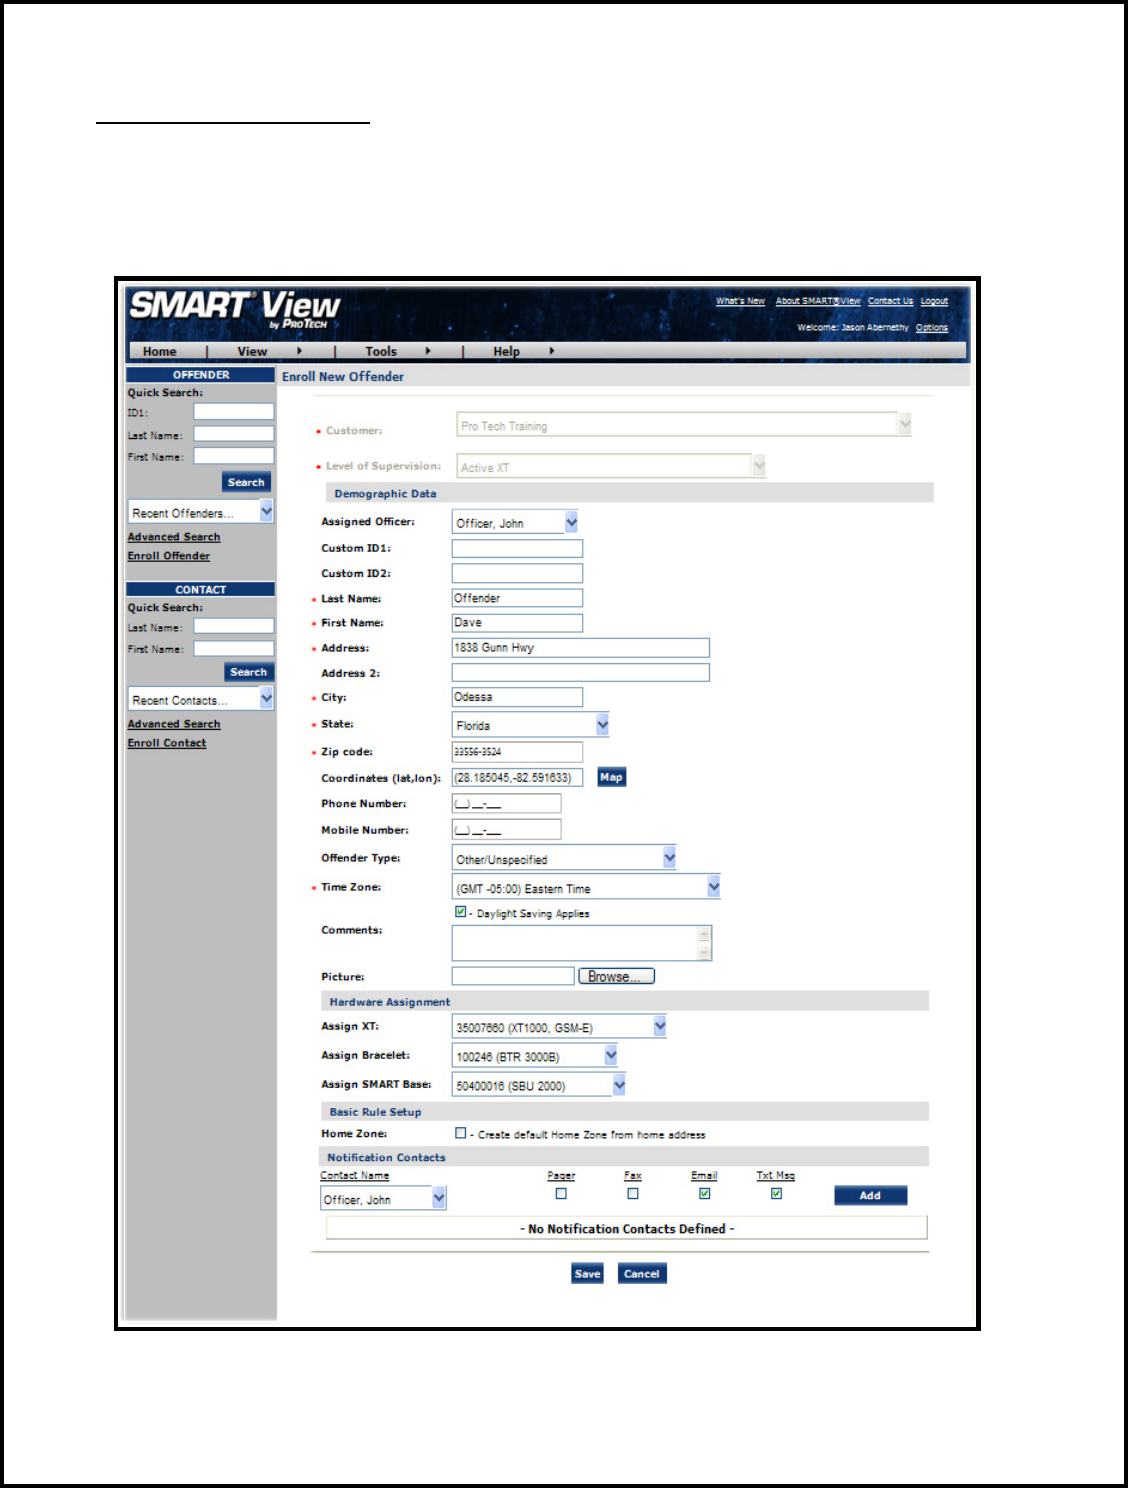This screenshot has width=1128, height=1488.
Task: Toggle Daylight Saving Applies checkbox
Action: [461, 912]
